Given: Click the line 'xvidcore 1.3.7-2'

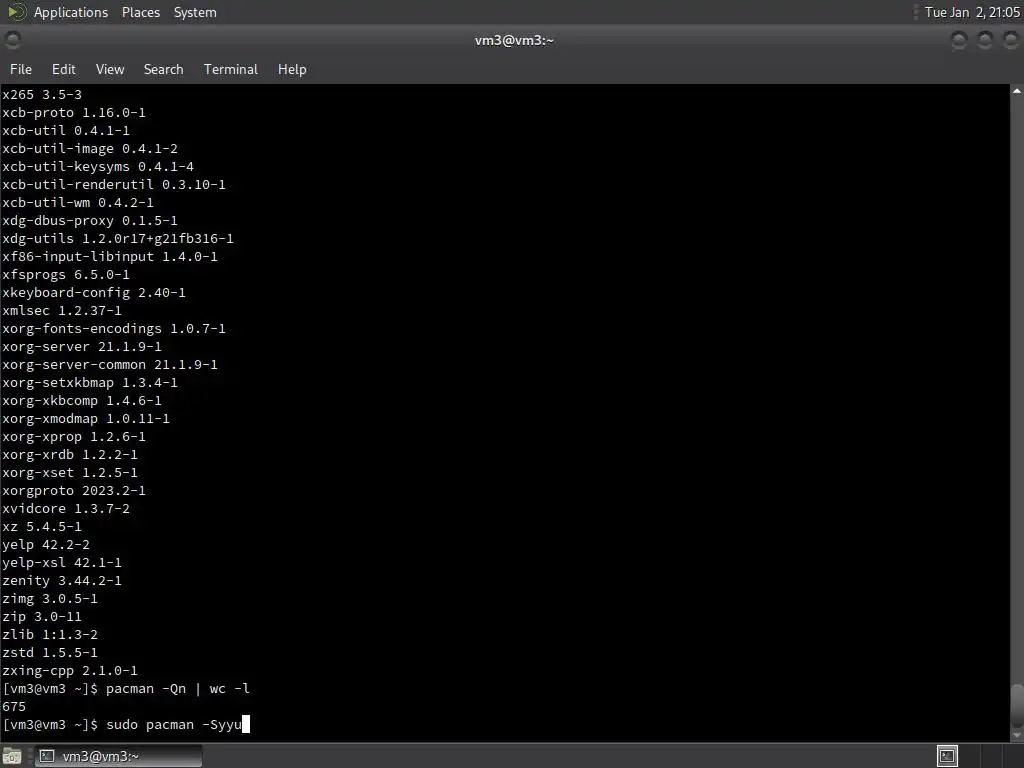Looking at the screenshot, I should coord(66,509).
